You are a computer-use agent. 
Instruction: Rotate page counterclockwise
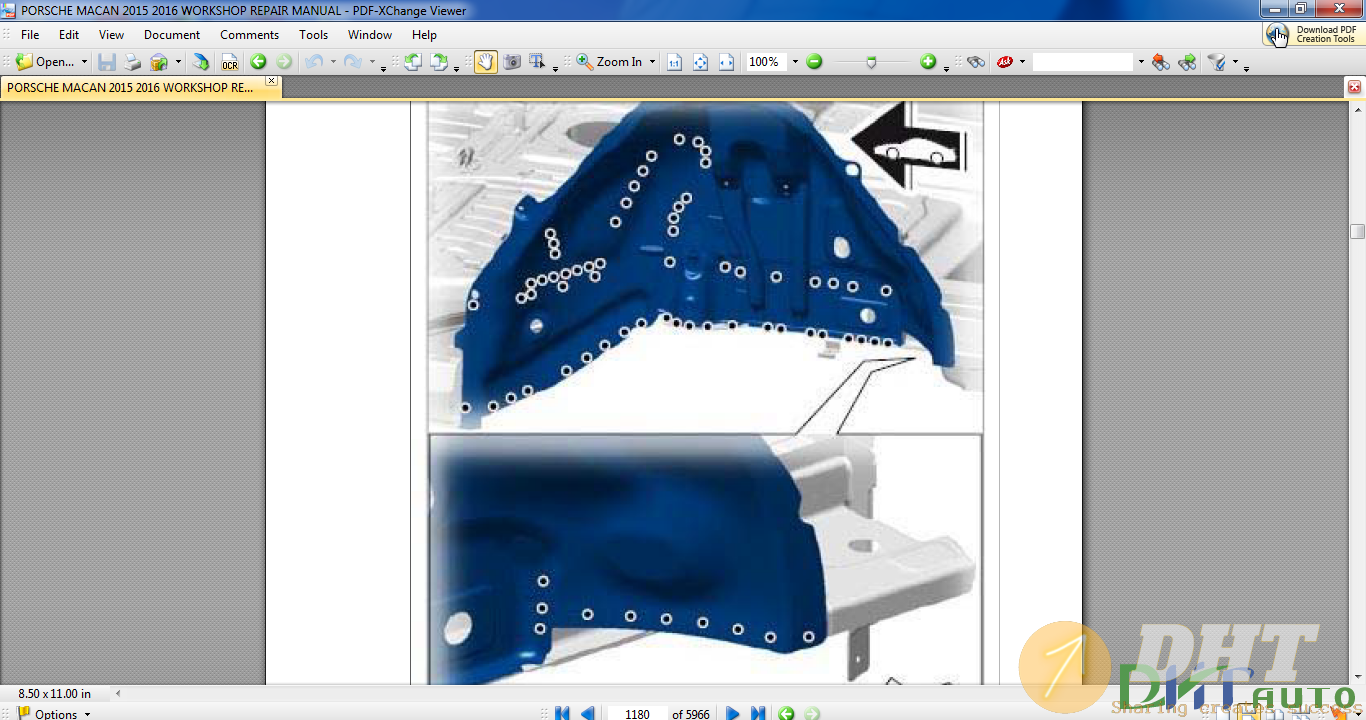[x=413, y=62]
